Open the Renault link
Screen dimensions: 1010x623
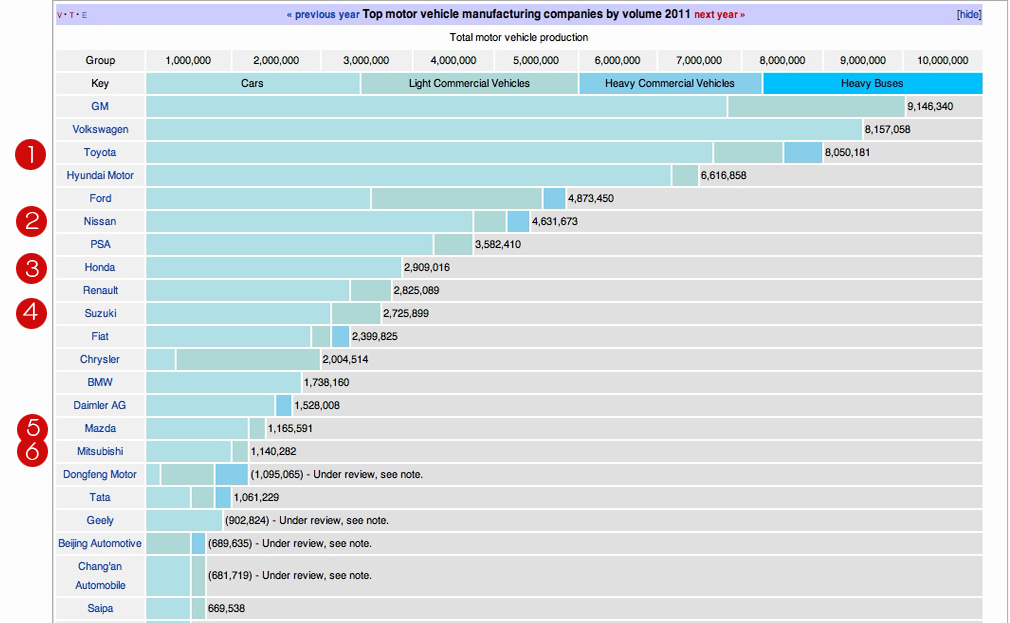[100, 291]
